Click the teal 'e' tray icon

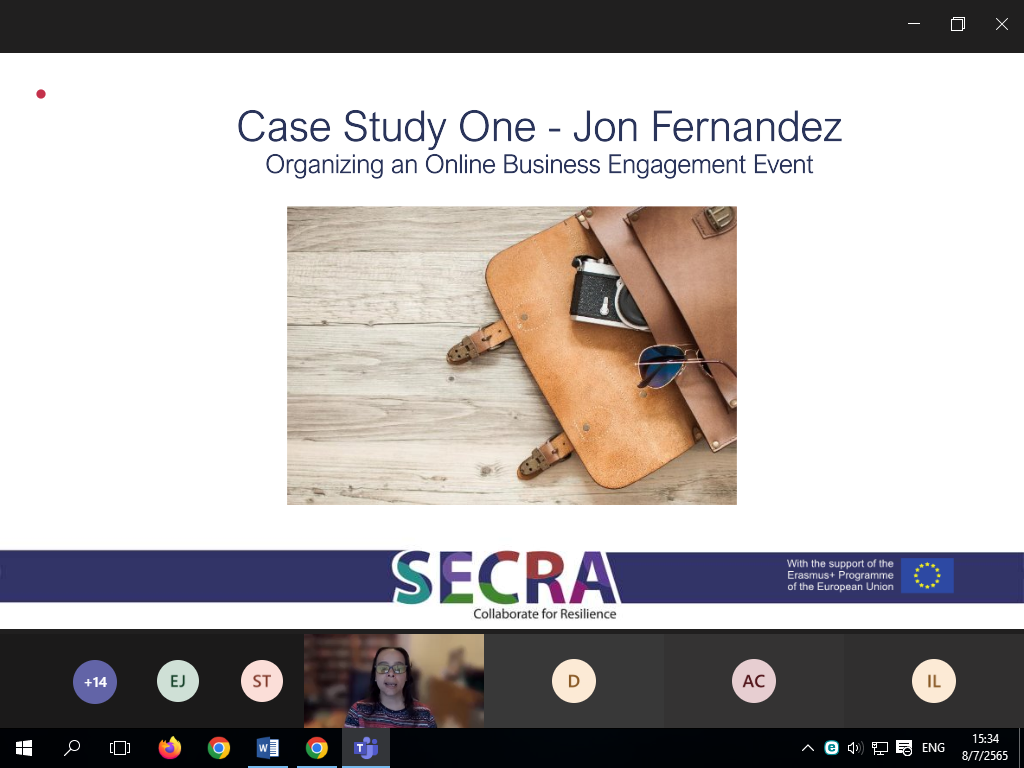pyautogui.click(x=831, y=748)
